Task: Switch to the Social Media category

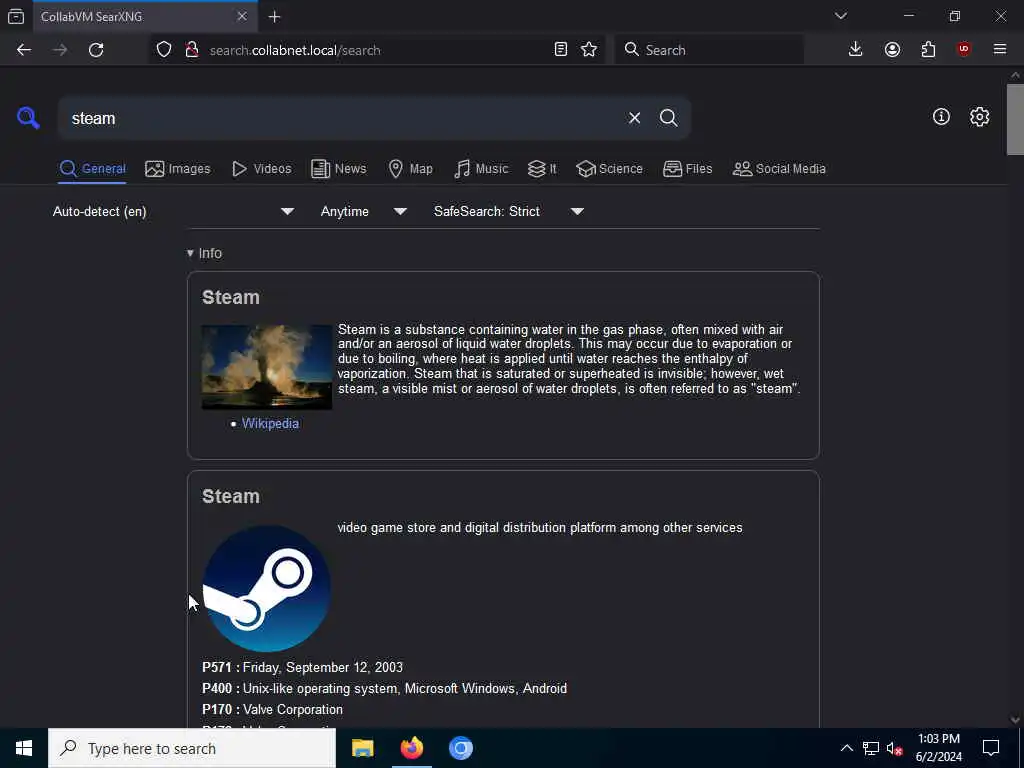Action: coord(779,169)
